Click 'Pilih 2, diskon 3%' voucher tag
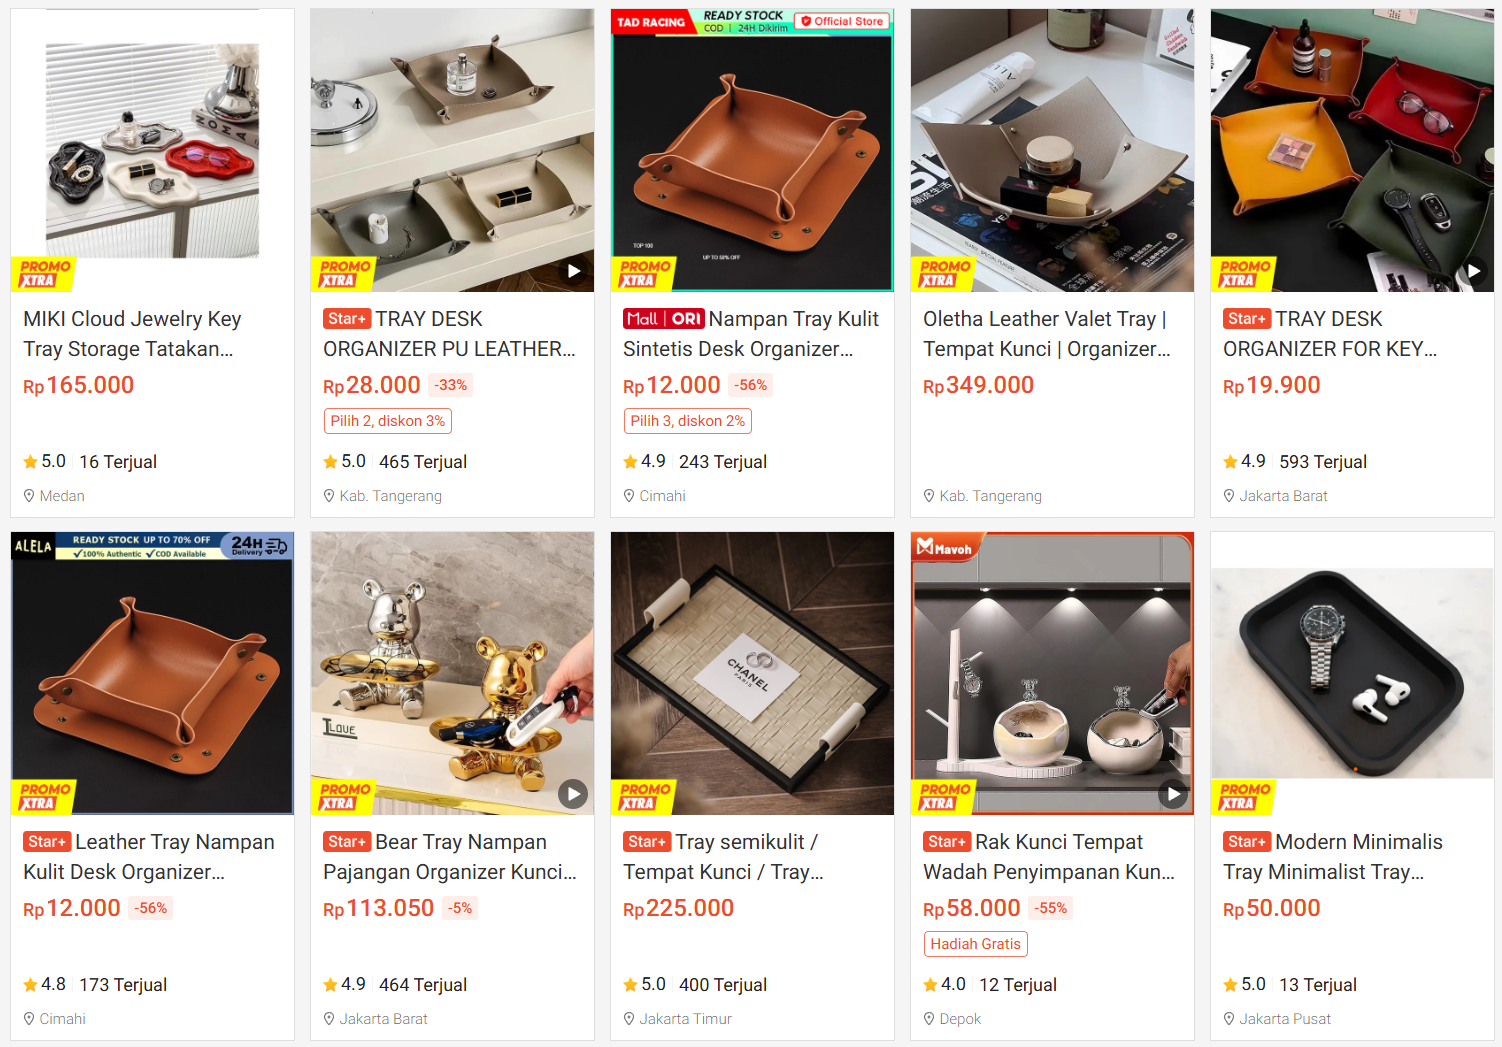 point(388,421)
